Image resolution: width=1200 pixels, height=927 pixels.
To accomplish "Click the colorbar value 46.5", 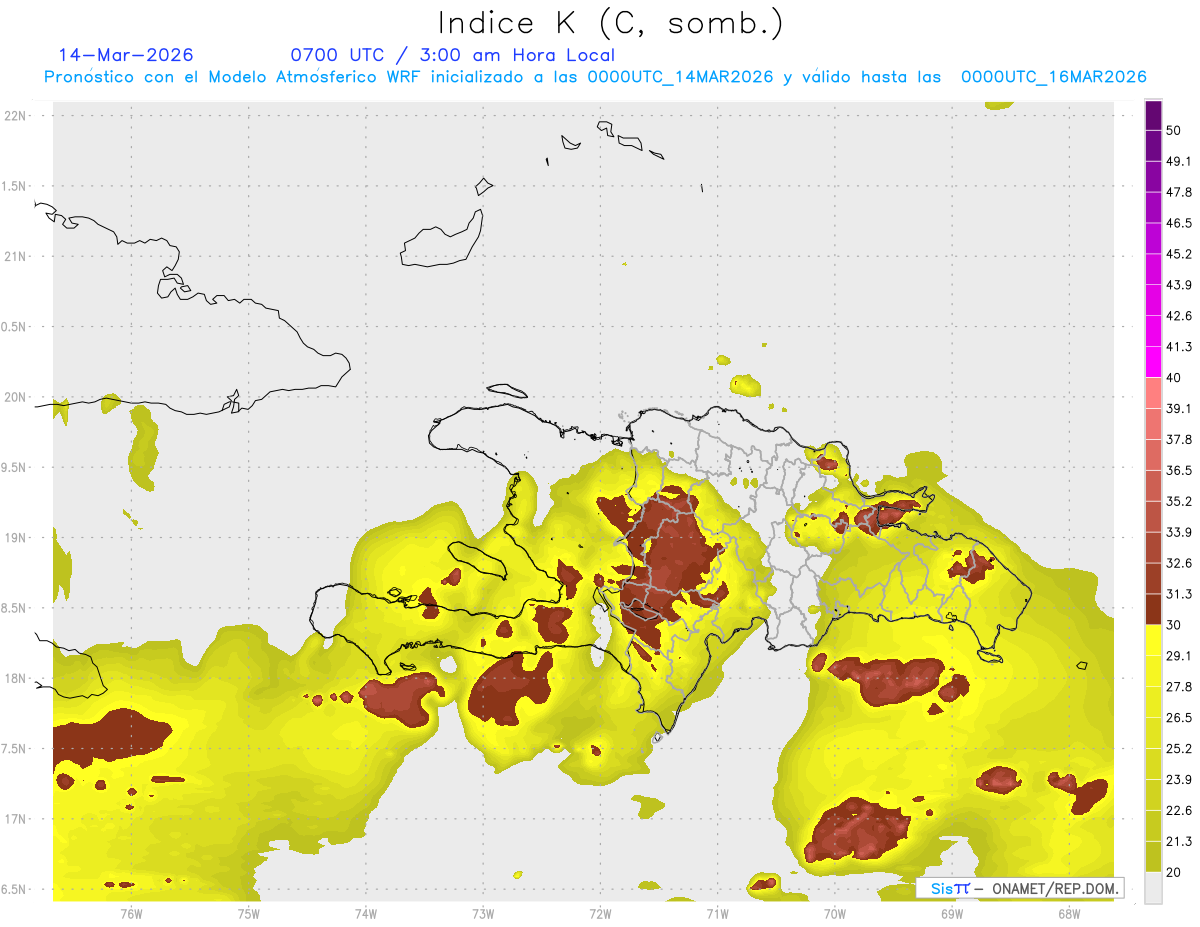I will 1180,223.
